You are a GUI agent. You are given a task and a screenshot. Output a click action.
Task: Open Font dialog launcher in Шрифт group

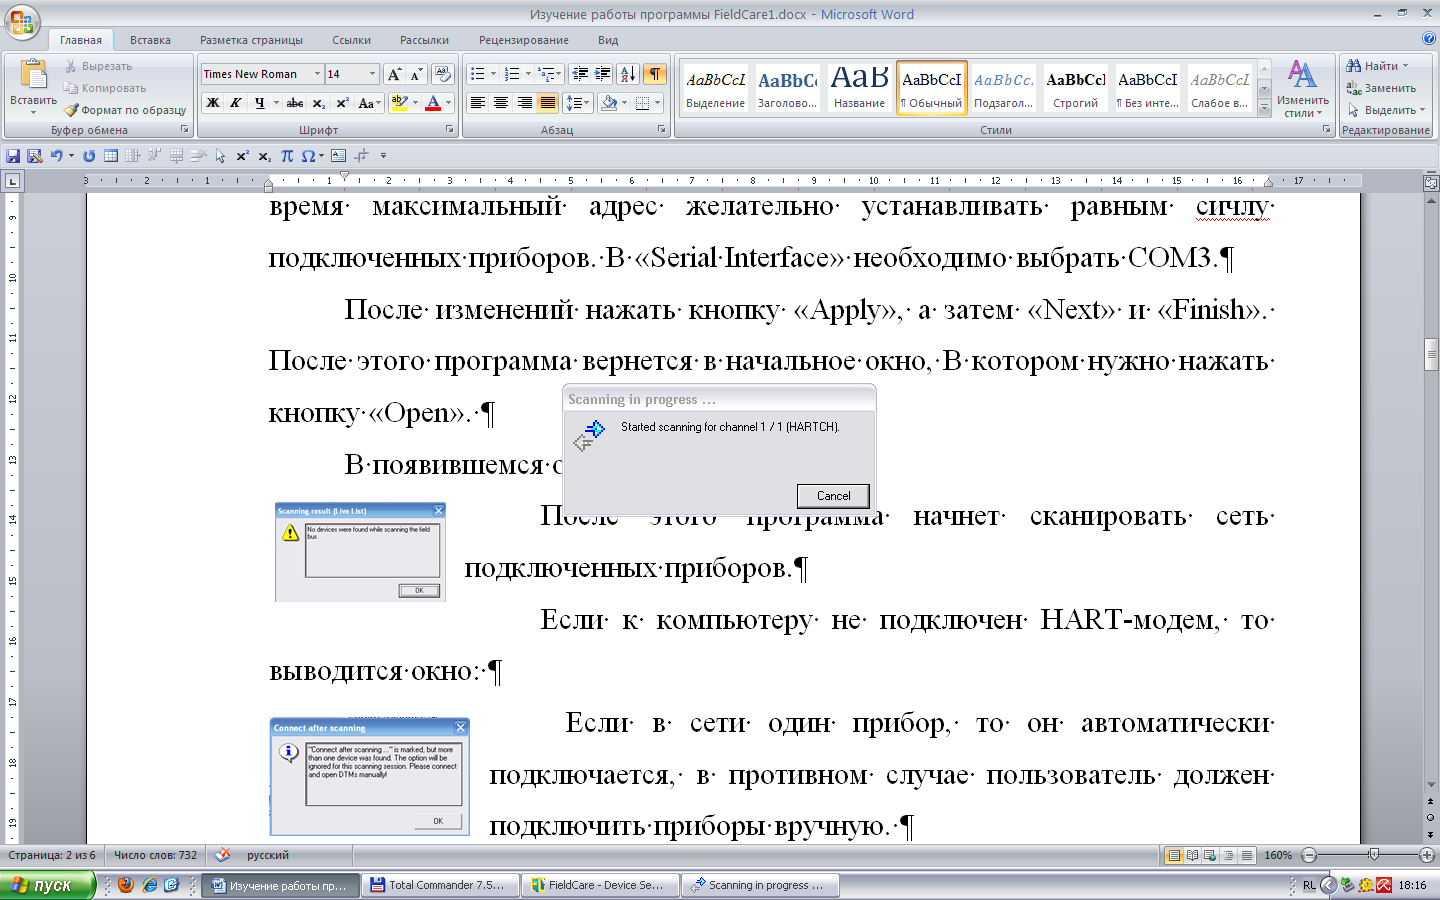pos(449,130)
